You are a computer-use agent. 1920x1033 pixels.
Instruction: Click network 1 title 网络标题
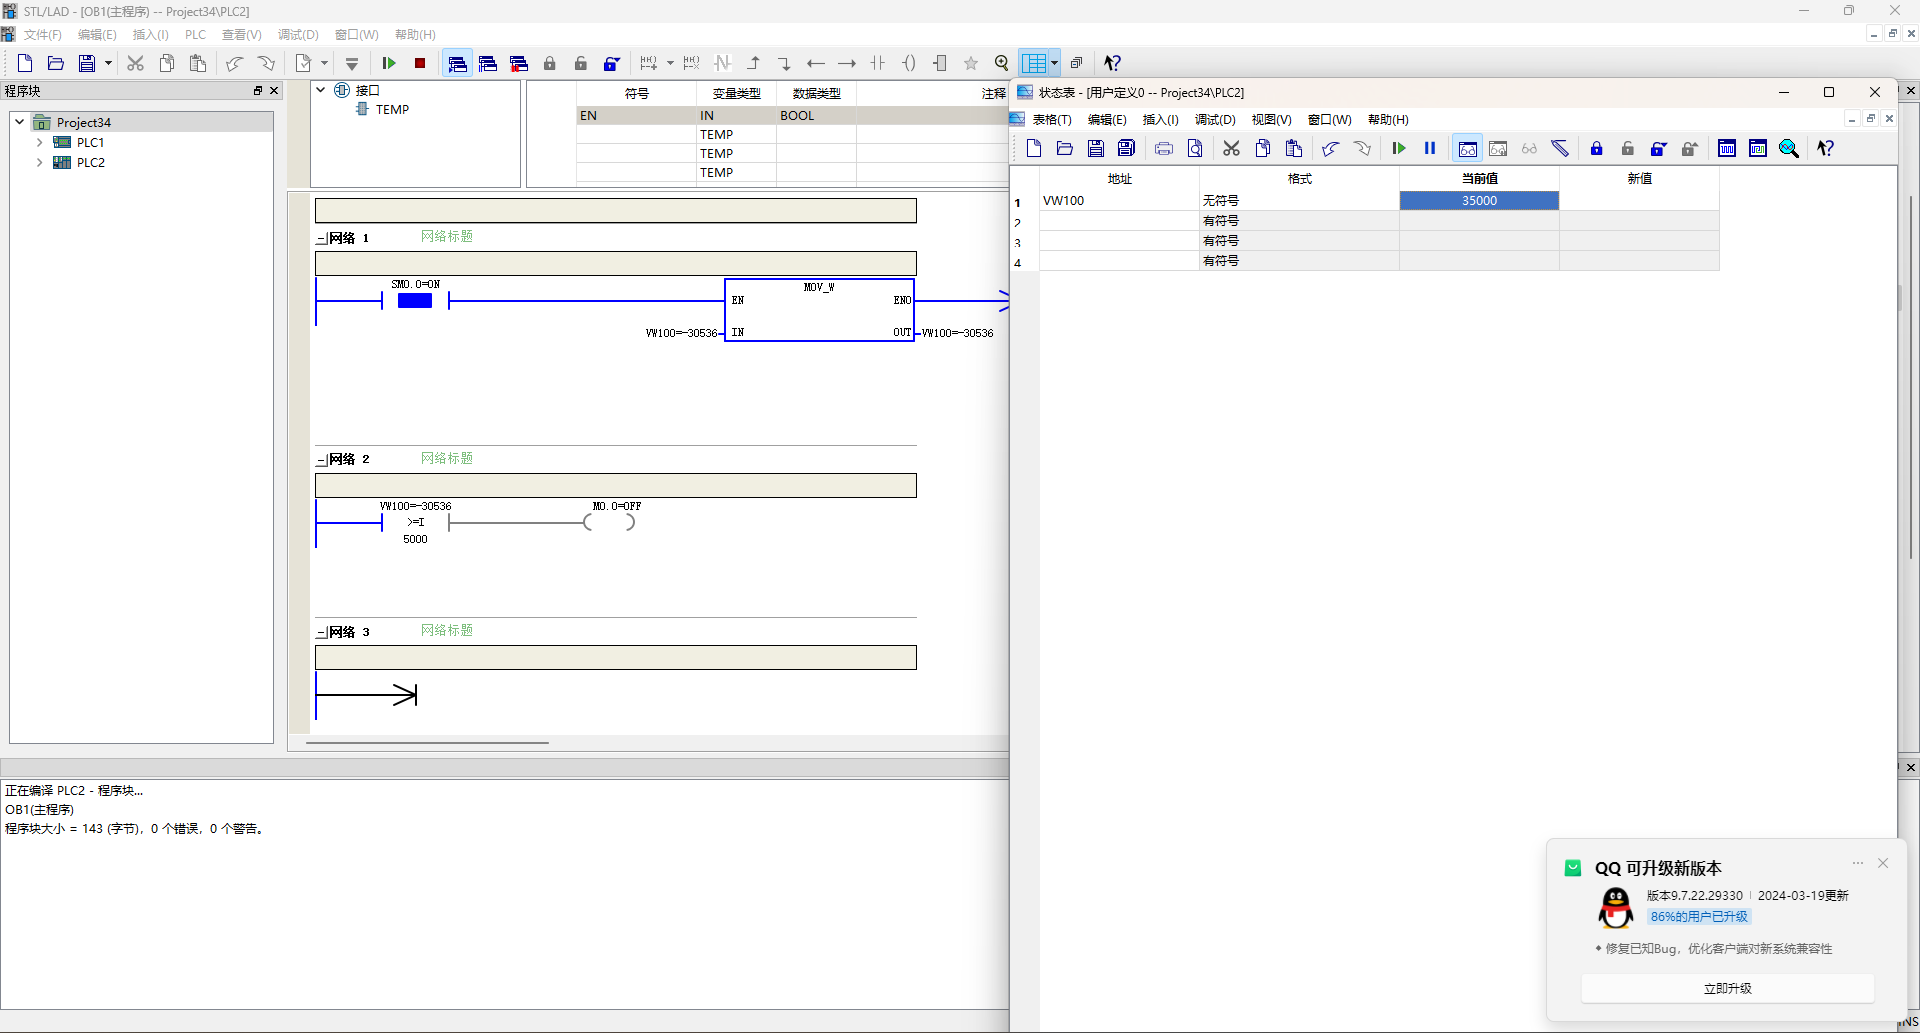point(447,237)
